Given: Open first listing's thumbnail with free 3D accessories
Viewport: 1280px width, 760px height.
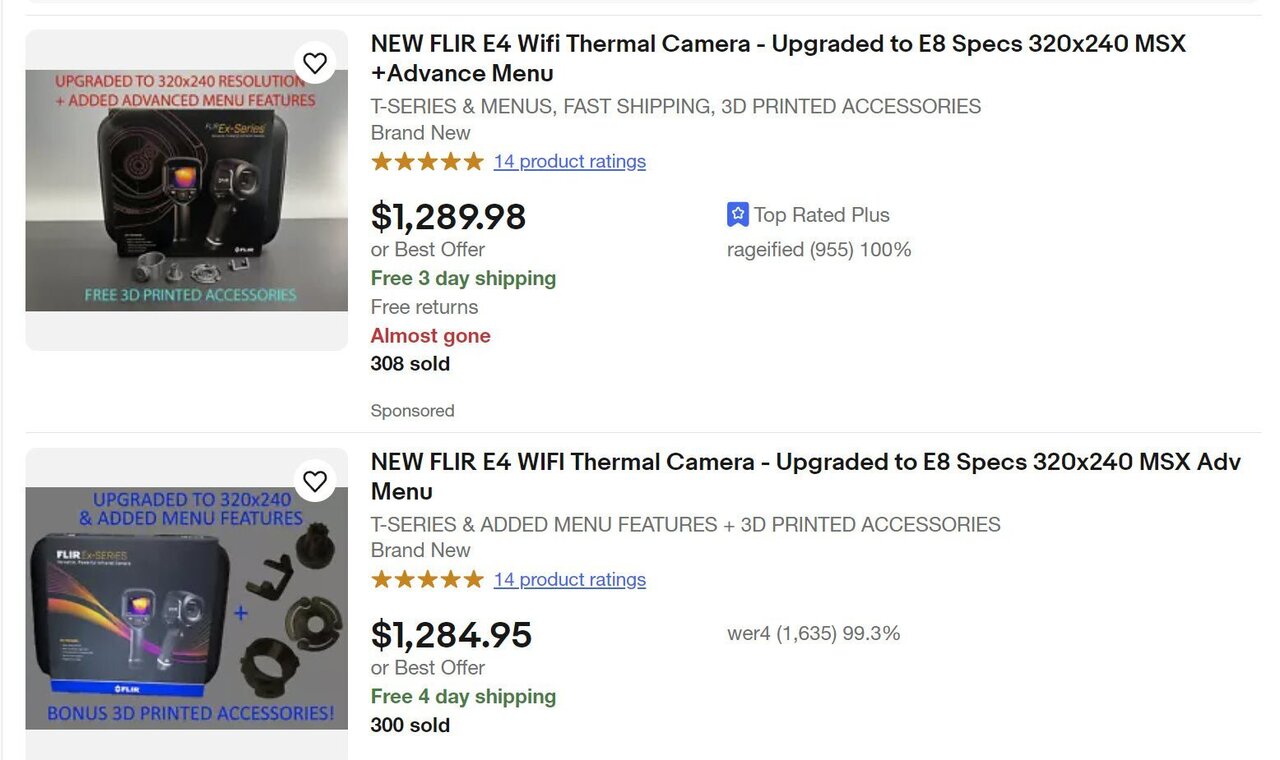Looking at the screenshot, I should tap(187, 190).
